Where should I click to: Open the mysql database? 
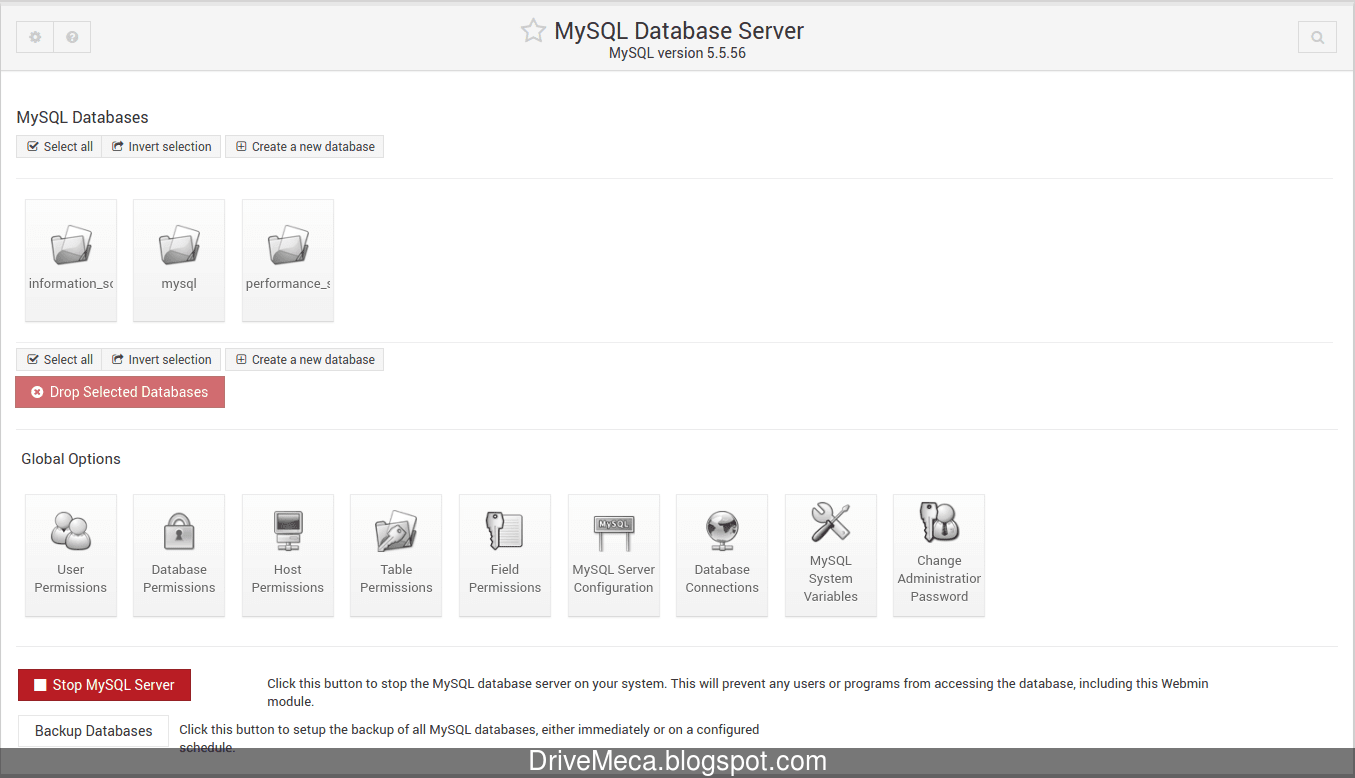[x=178, y=255]
